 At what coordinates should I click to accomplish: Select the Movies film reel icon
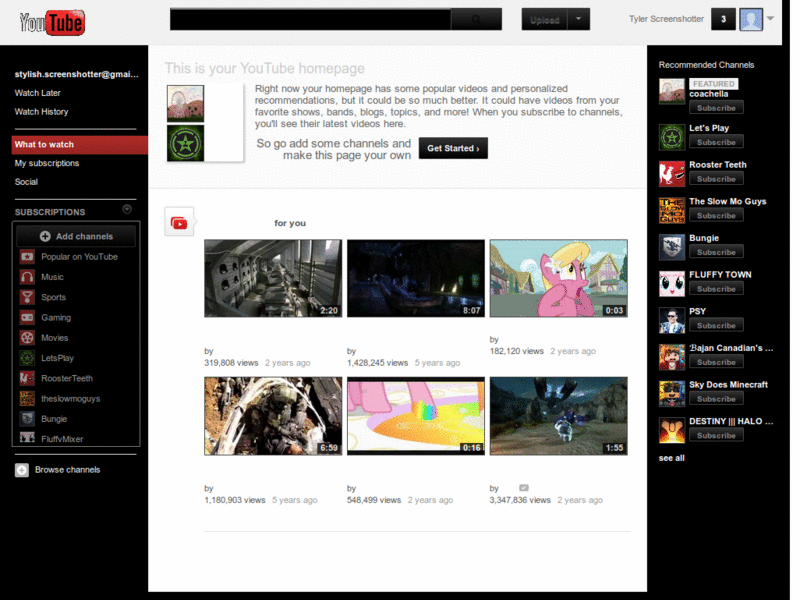click(x=27, y=338)
